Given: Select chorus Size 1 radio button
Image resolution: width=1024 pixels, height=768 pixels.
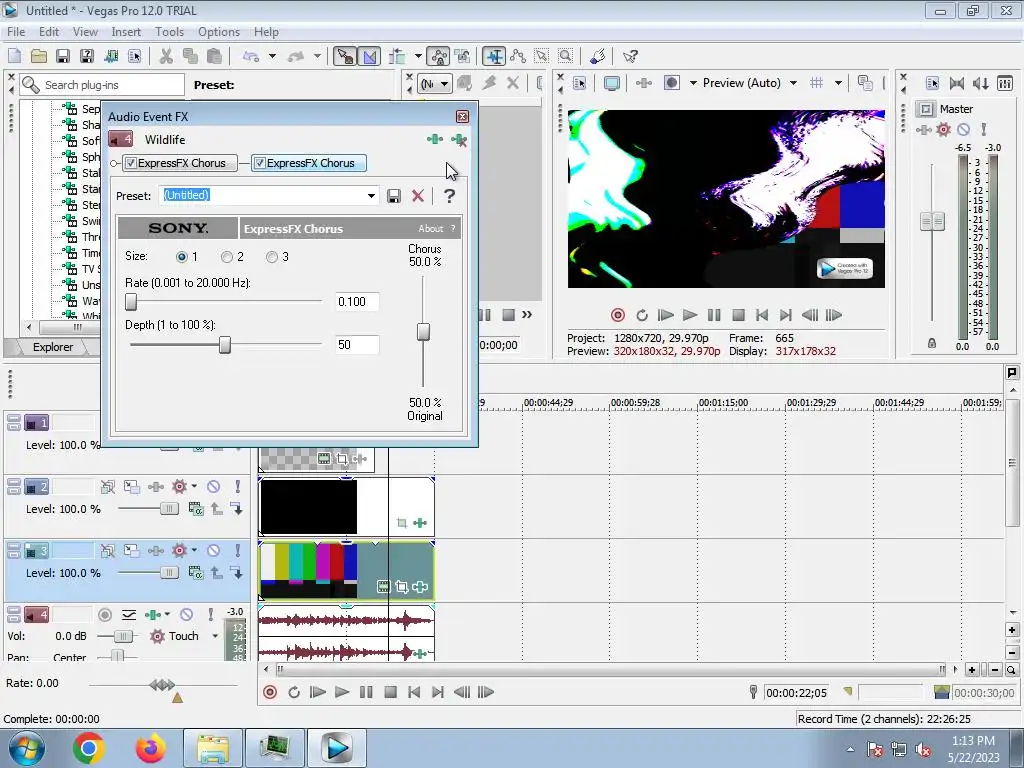Looking at the screenshot, I should coord(182,257).
